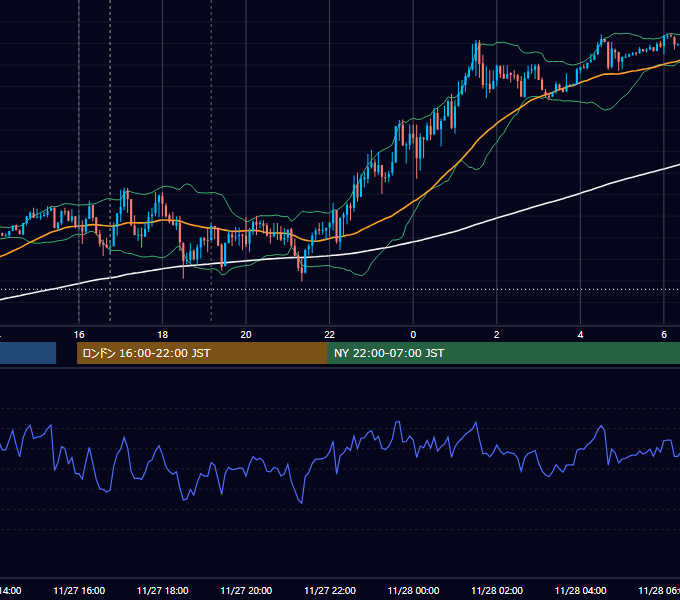Click the 11/27 16:00 date label
The width and height of the screenshot is (680, 600).
(79, 590)
